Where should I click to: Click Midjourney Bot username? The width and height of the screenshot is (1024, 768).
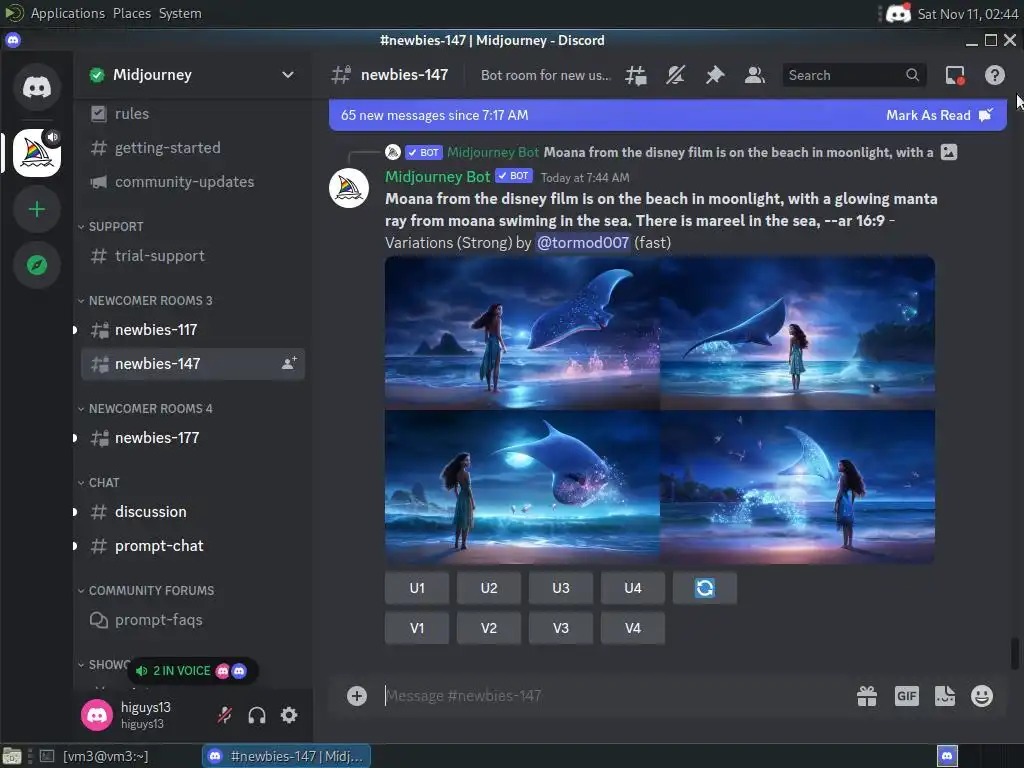tap(437, 177)
